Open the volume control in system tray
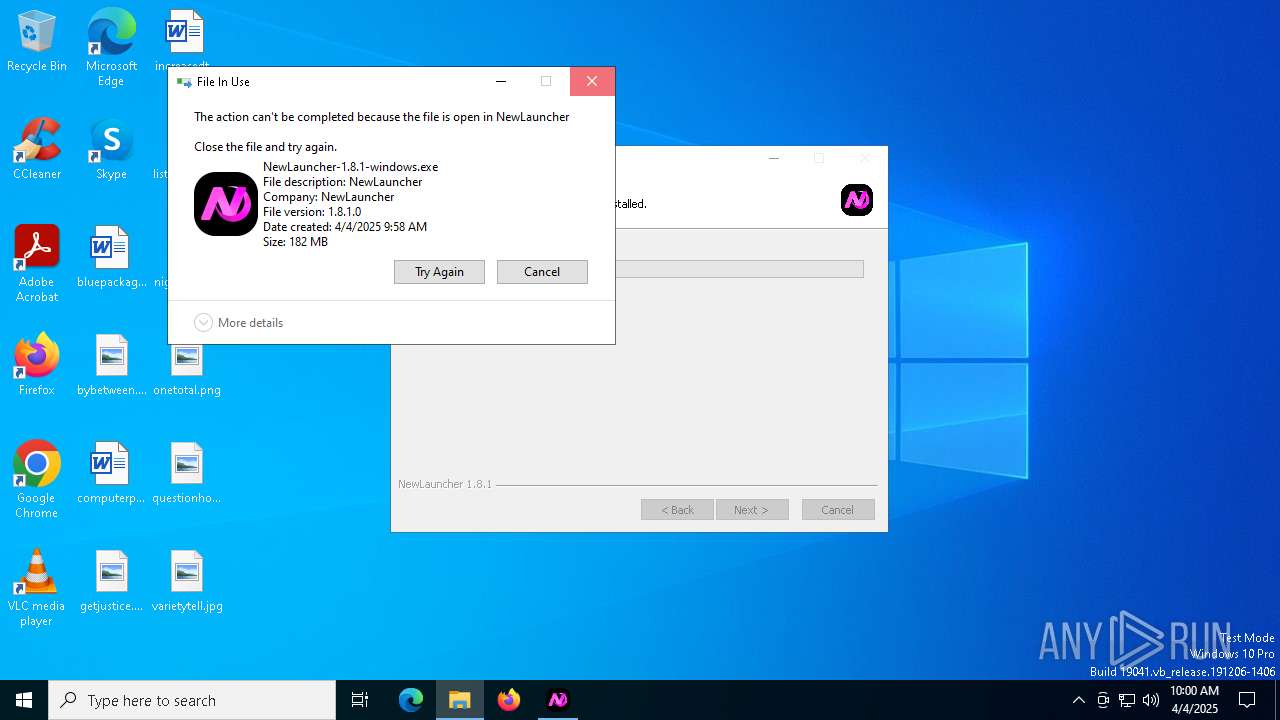Viewport: 1280px width, 720px height. coord(1151,700)
